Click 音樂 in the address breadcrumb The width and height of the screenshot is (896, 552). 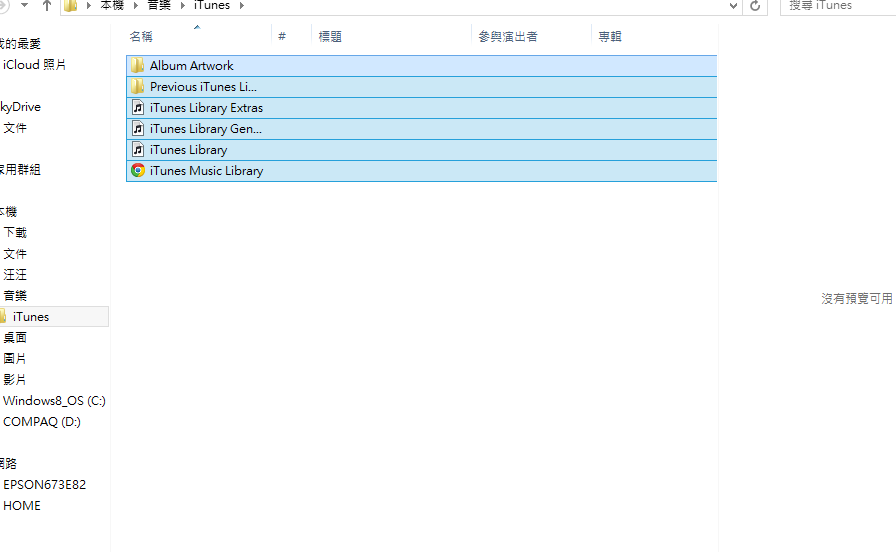pos(159,5)
